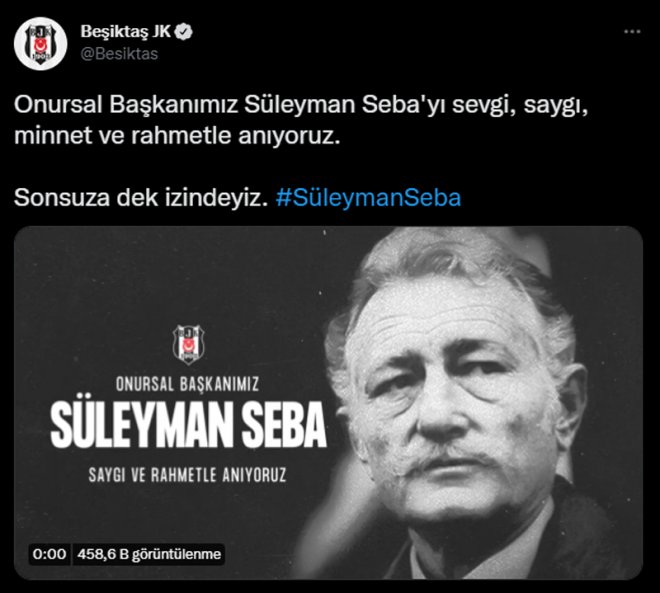Click the verified badge next to Beşiktaş JK
660x593 pixels.
pos(184,32)
